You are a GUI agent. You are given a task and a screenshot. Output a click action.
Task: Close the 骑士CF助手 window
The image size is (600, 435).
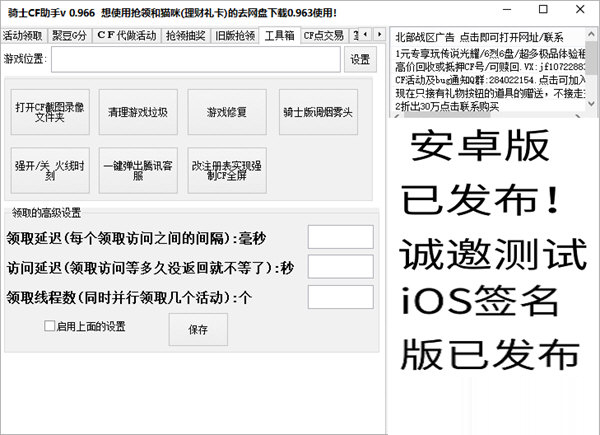pos(580,10)
